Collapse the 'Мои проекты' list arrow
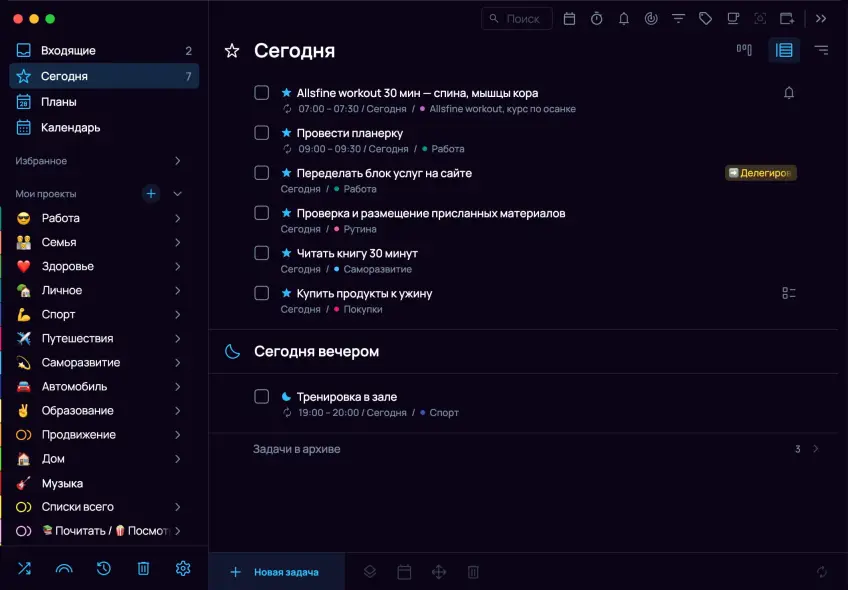Viewport: 848px width, 590px height. (178, 194)
